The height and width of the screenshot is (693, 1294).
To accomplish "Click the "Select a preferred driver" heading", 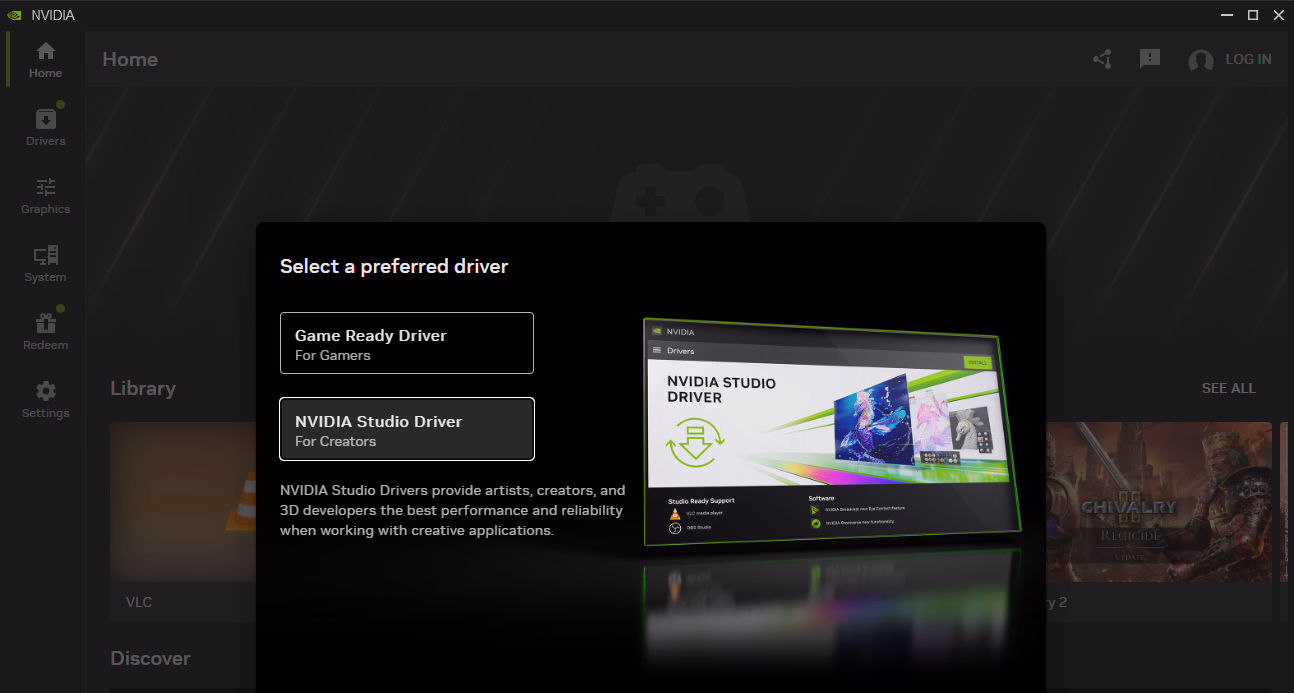I will [394, 266].
